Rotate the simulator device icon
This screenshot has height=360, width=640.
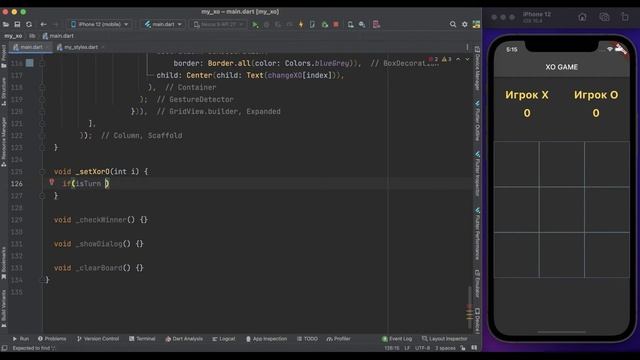[x=625, y=17]
